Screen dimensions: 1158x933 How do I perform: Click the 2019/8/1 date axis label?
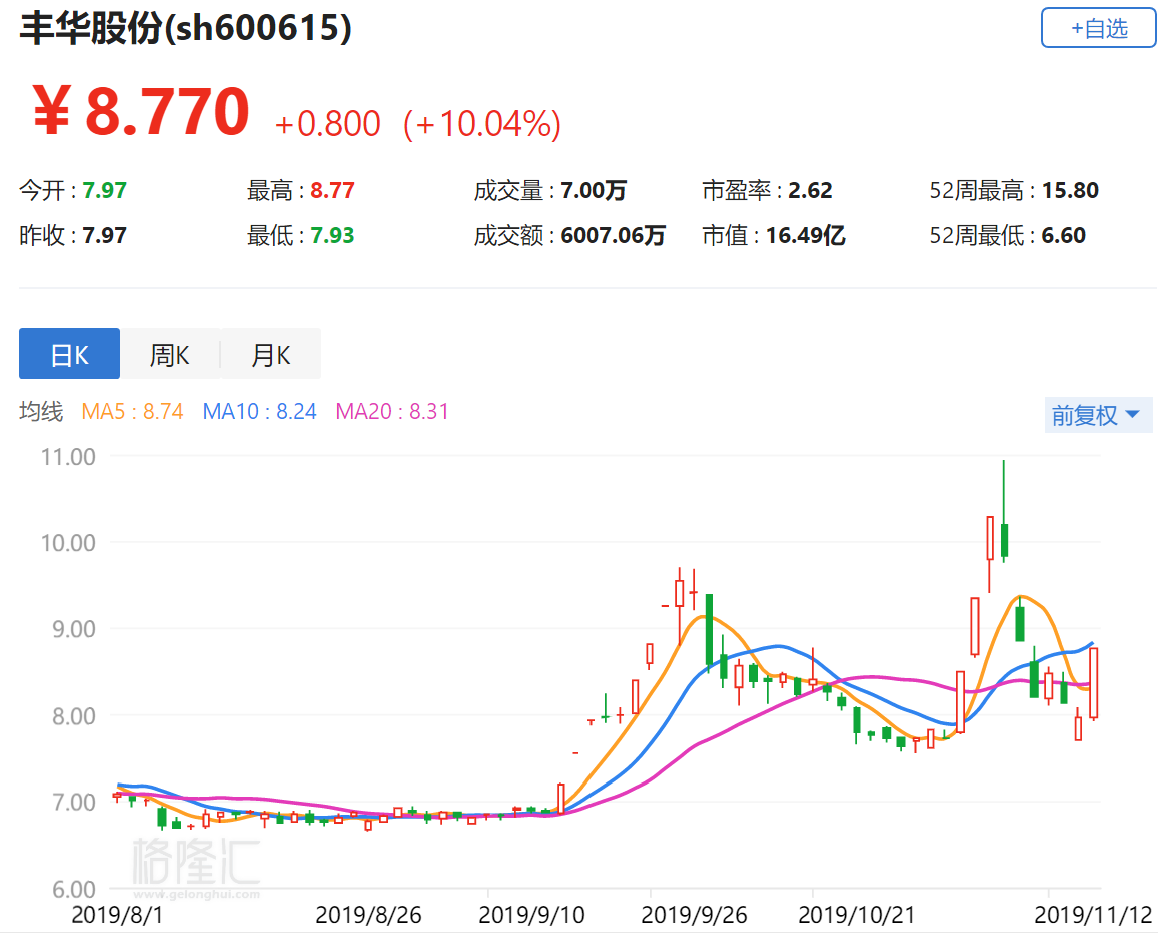tap(117, 915)
